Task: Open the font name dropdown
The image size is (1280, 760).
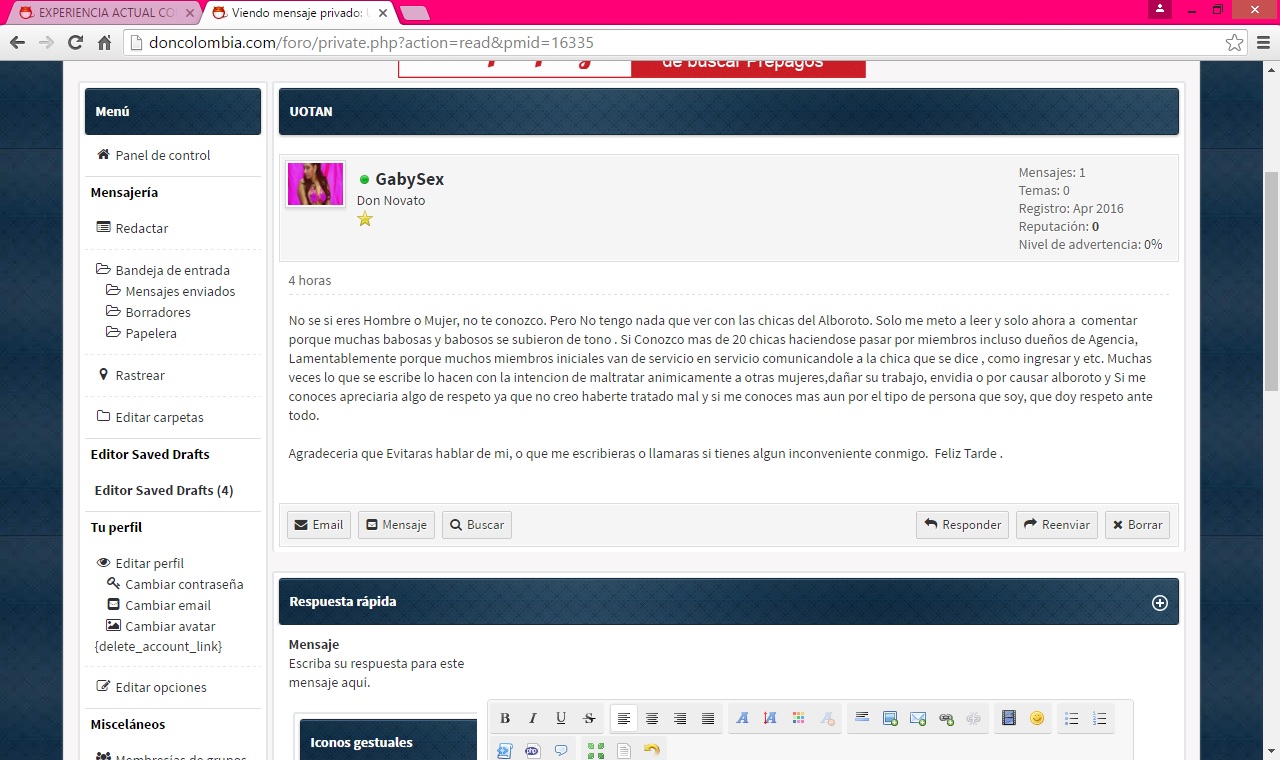Action: tap(742, 718)
